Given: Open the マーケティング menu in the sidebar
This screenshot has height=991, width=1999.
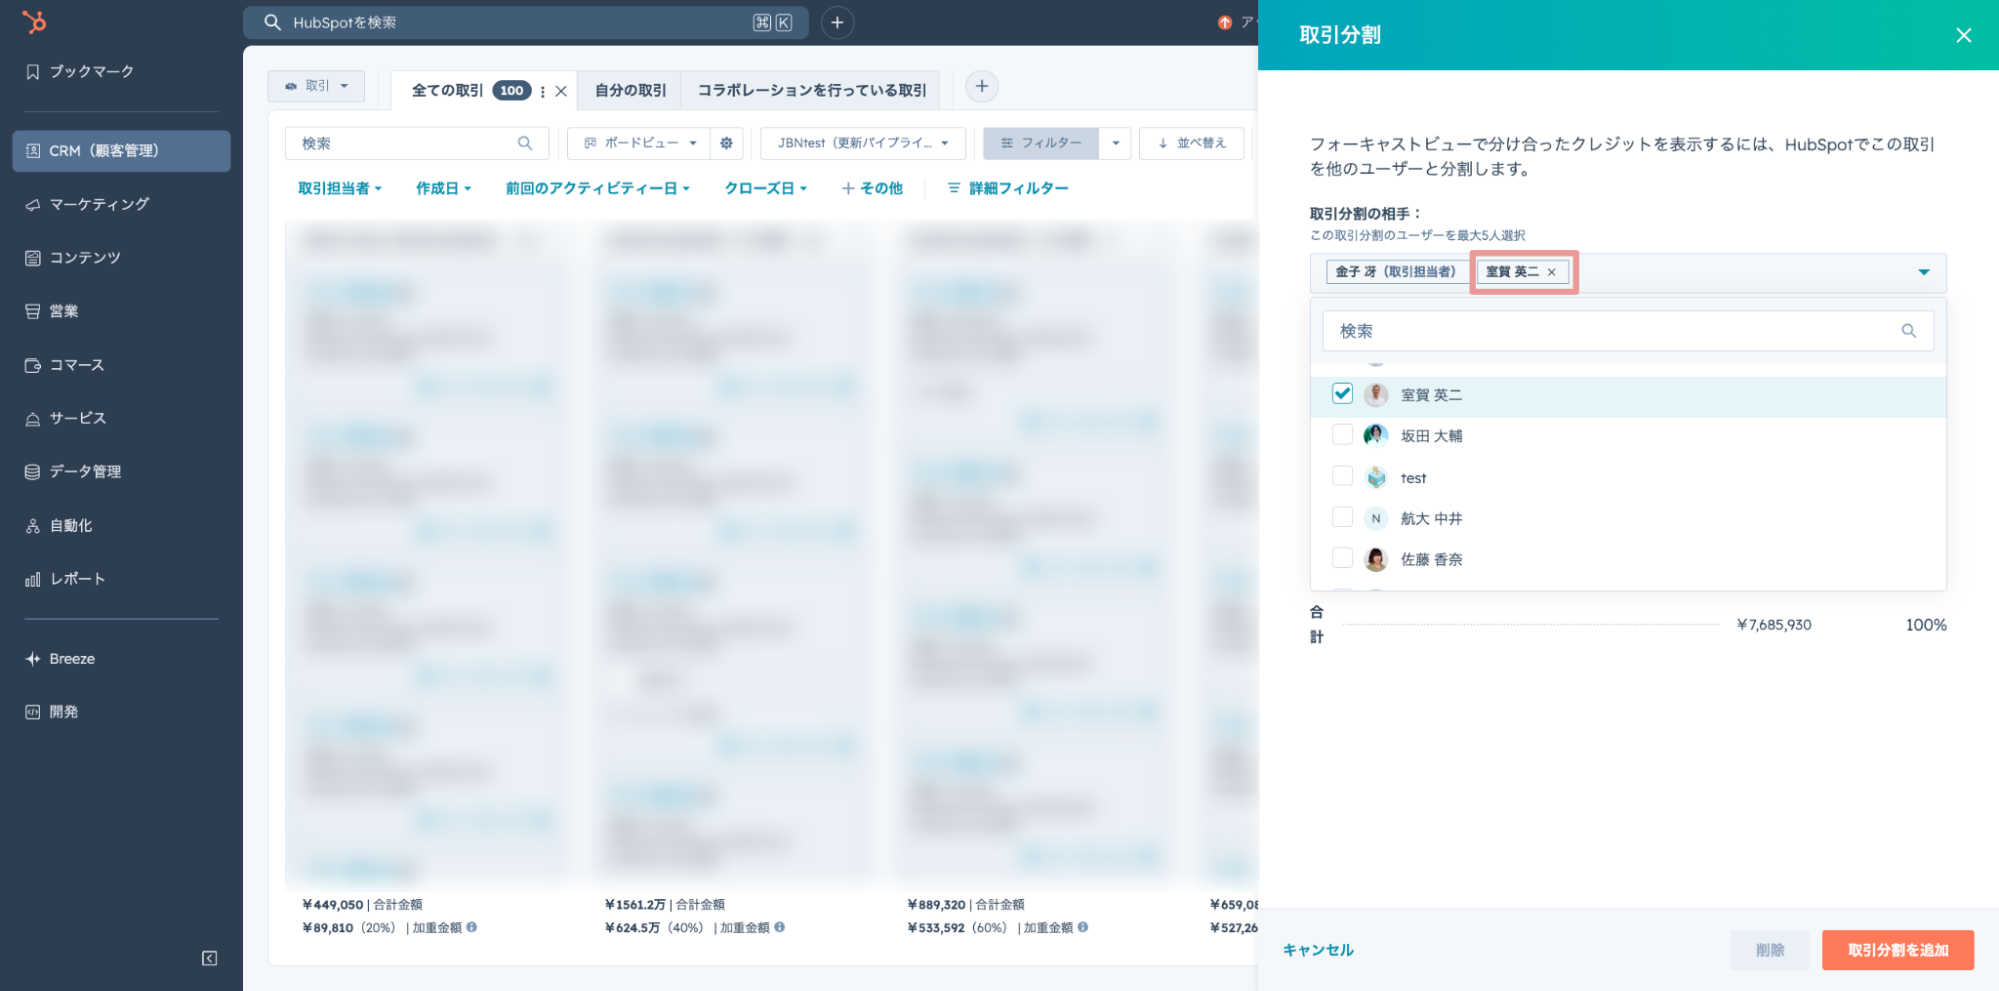Looking at the screenshot, I should point(99,204).
